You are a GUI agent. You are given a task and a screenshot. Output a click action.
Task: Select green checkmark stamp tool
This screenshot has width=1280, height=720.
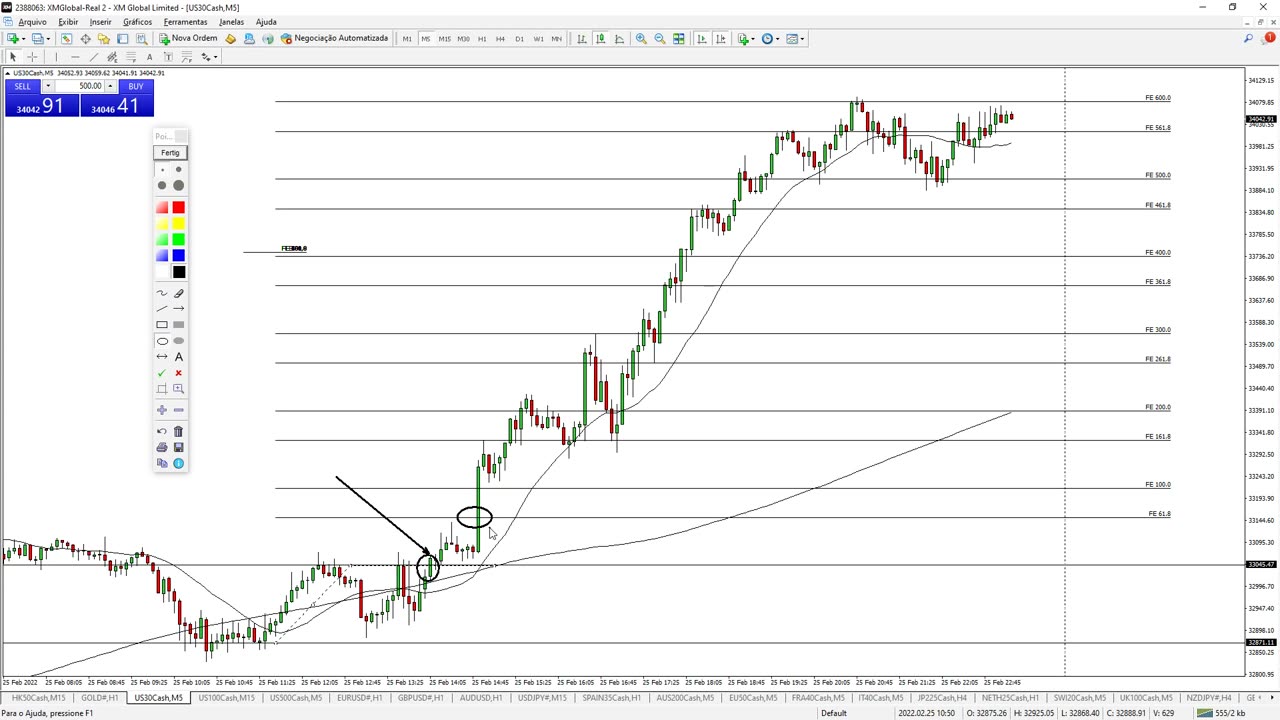click(x=162, y=373)
